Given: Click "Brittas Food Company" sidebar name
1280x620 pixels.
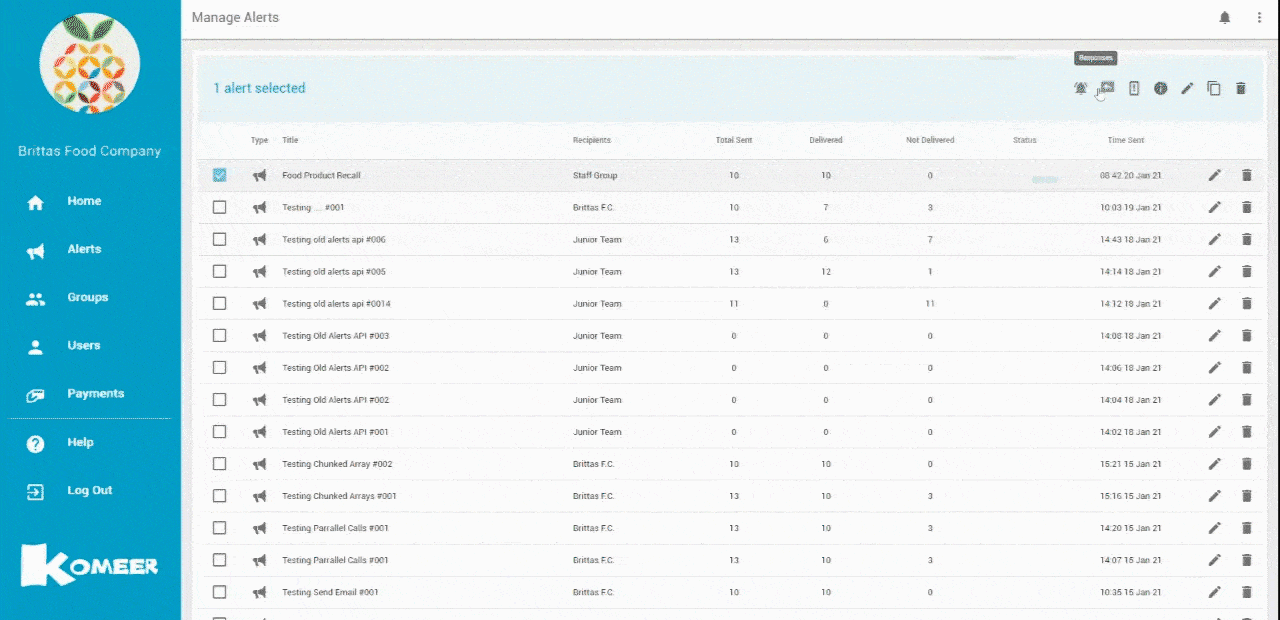Looking at the screenshot, I should click(x=90, y=151).
